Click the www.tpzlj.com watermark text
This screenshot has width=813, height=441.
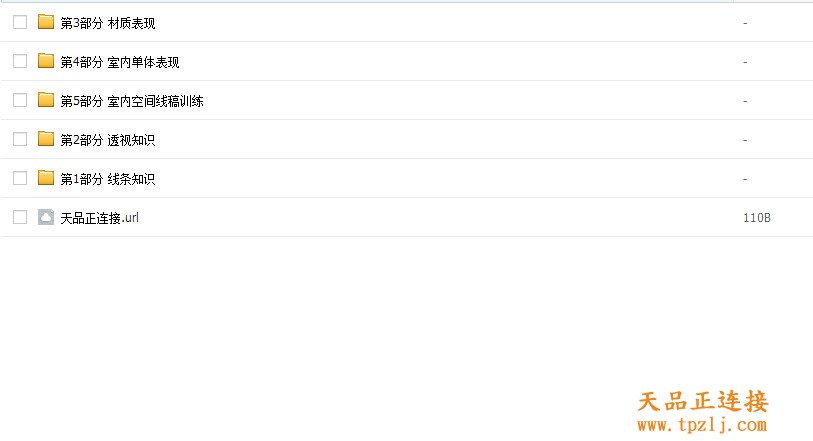(x=702, y=425)
